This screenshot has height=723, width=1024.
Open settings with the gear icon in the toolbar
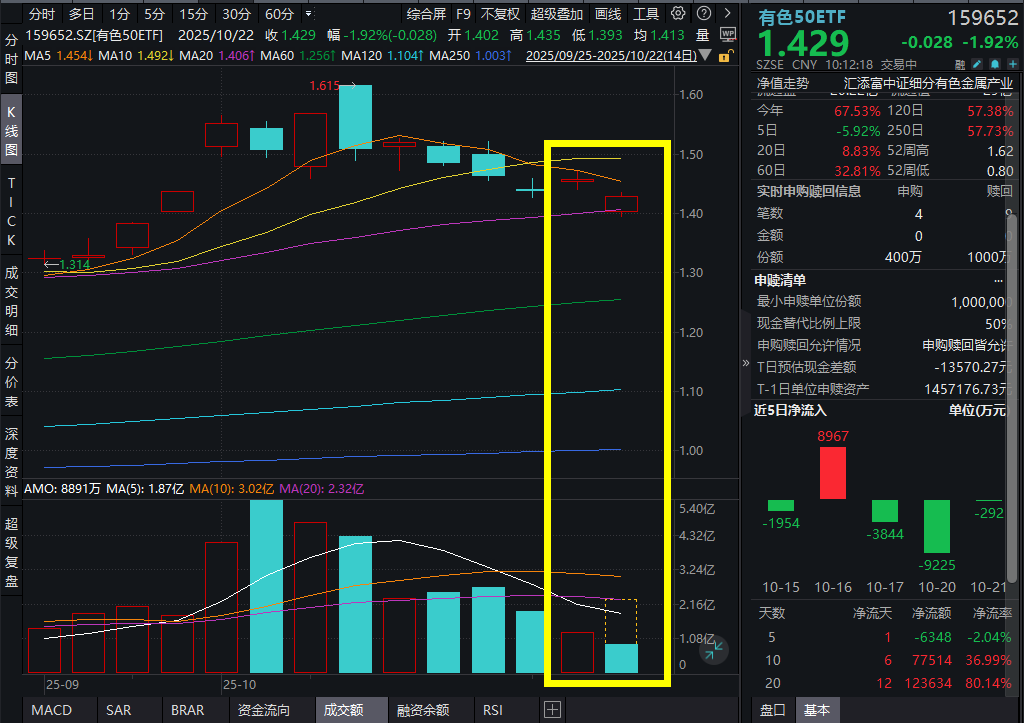click(x=677, y=14)
